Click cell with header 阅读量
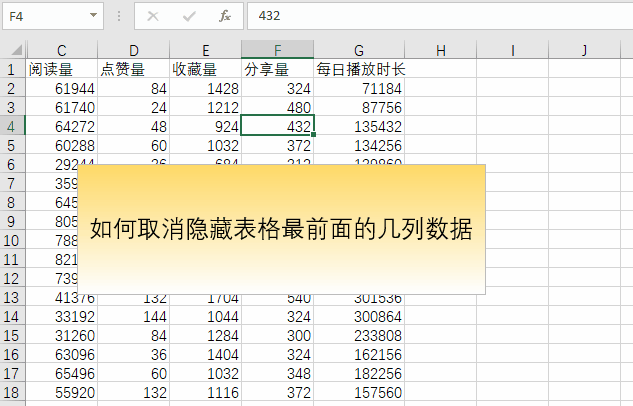Screen dimensions: 633x406 coord(62,69)
